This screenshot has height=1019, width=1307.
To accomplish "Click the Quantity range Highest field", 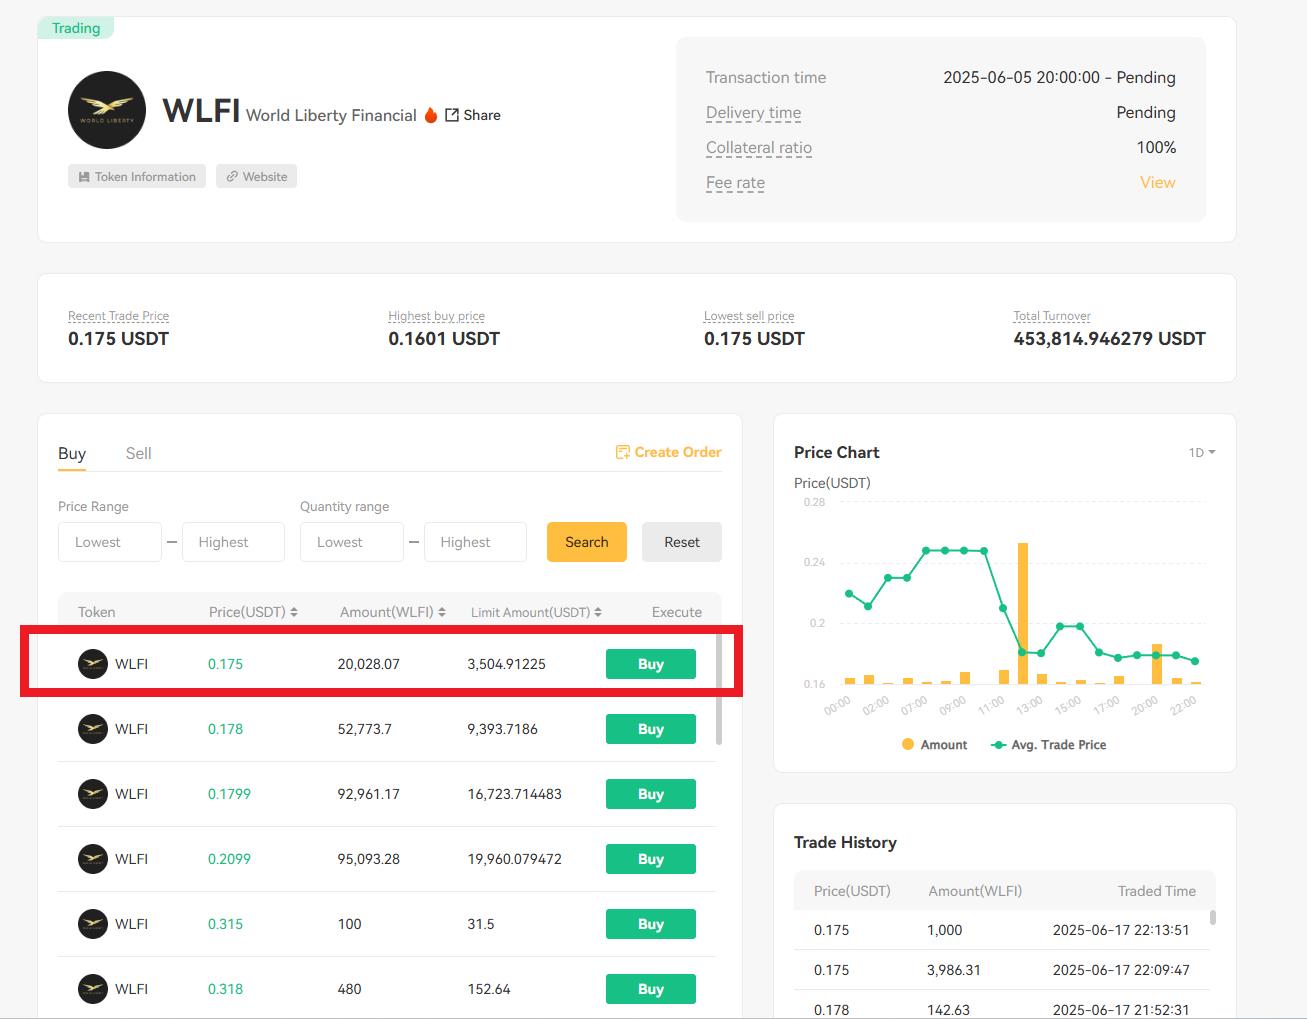I will pyautogui.click(x=475, y=542).
